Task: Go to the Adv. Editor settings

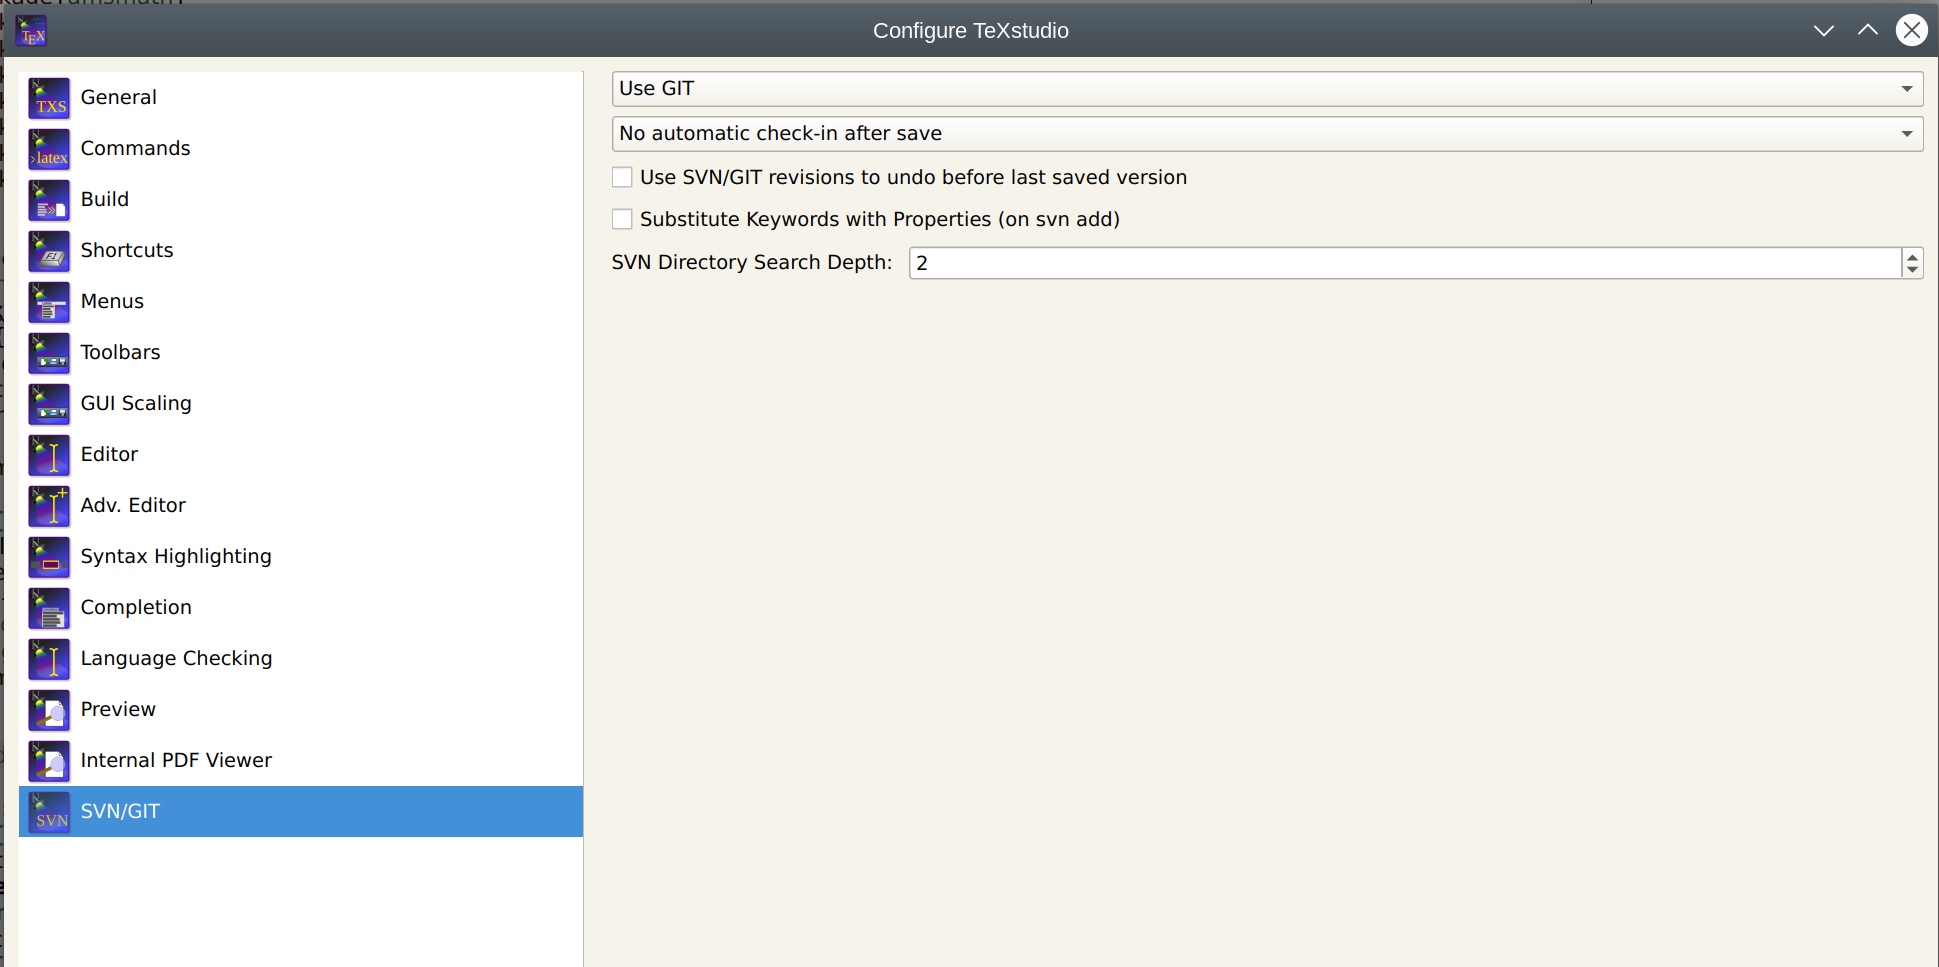Action: tap(133, 506)
